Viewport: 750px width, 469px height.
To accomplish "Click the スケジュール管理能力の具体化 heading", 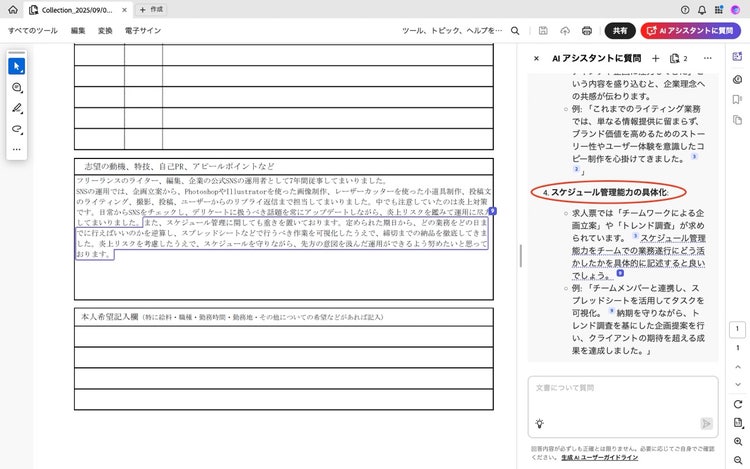I will coord(609,192).
